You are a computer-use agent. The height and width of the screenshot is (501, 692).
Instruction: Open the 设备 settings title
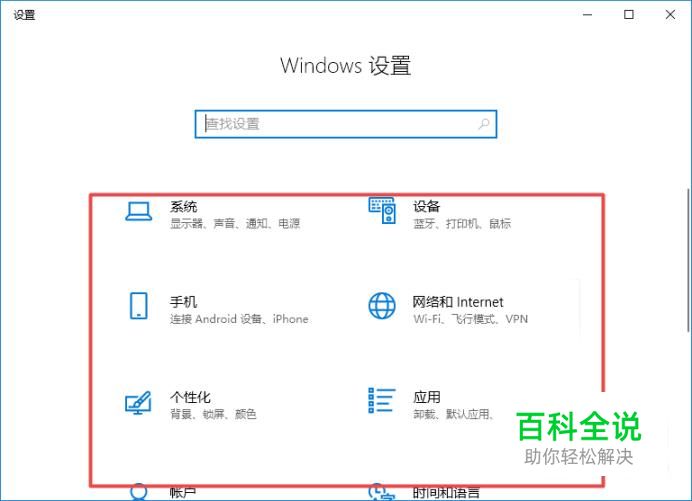click(x=427, y=206)
